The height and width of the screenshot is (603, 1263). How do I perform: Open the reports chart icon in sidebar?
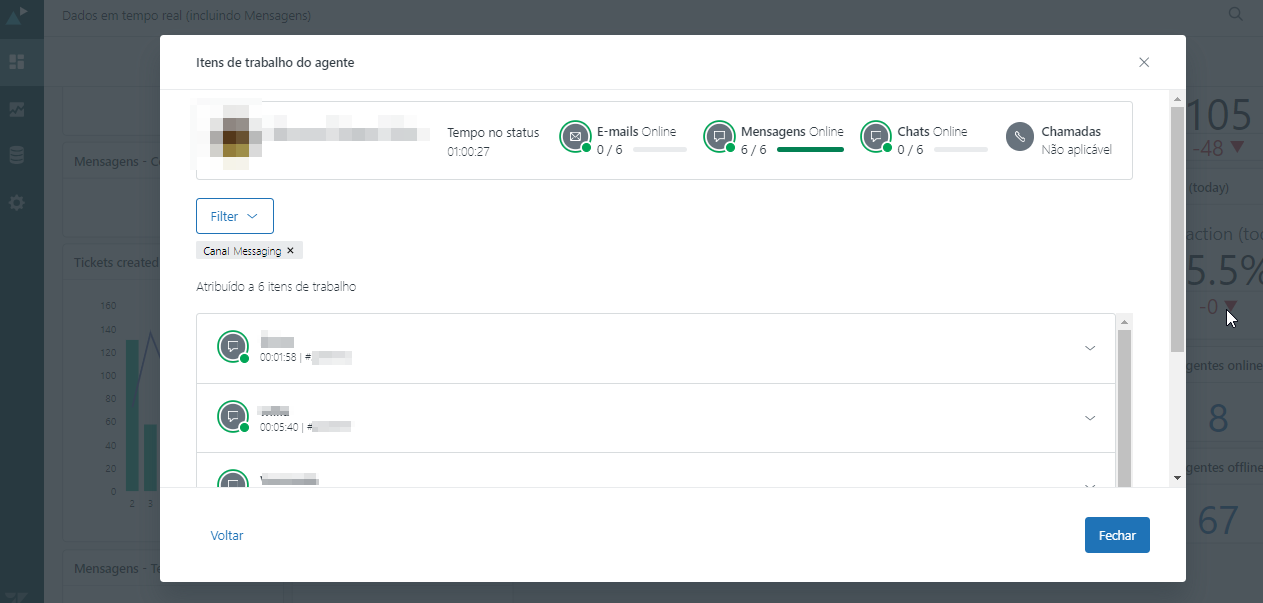point(17,109)
